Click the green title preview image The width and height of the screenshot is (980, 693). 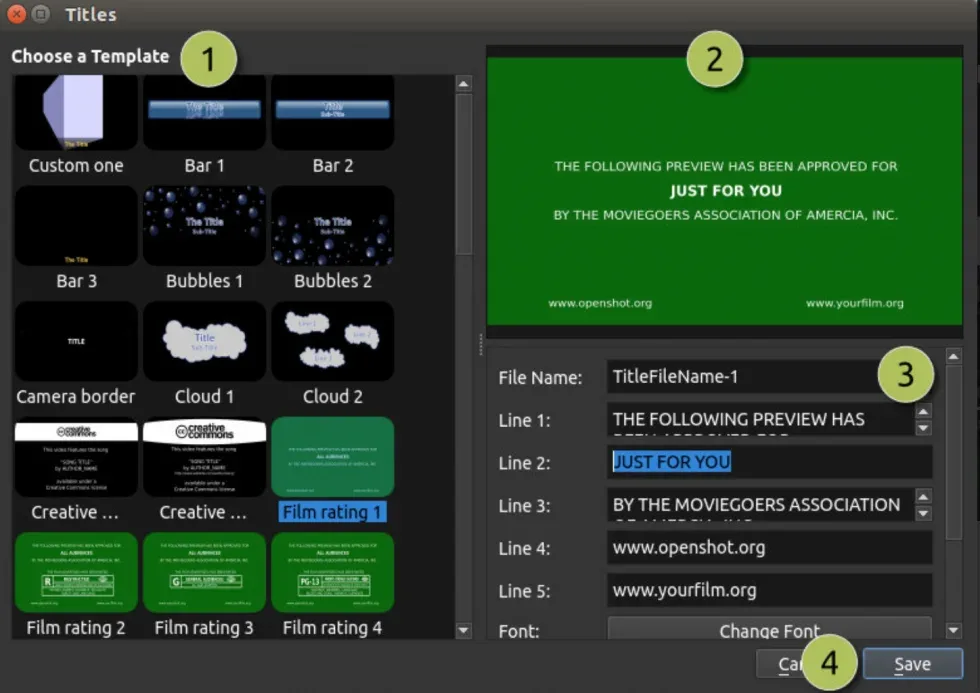724,191
